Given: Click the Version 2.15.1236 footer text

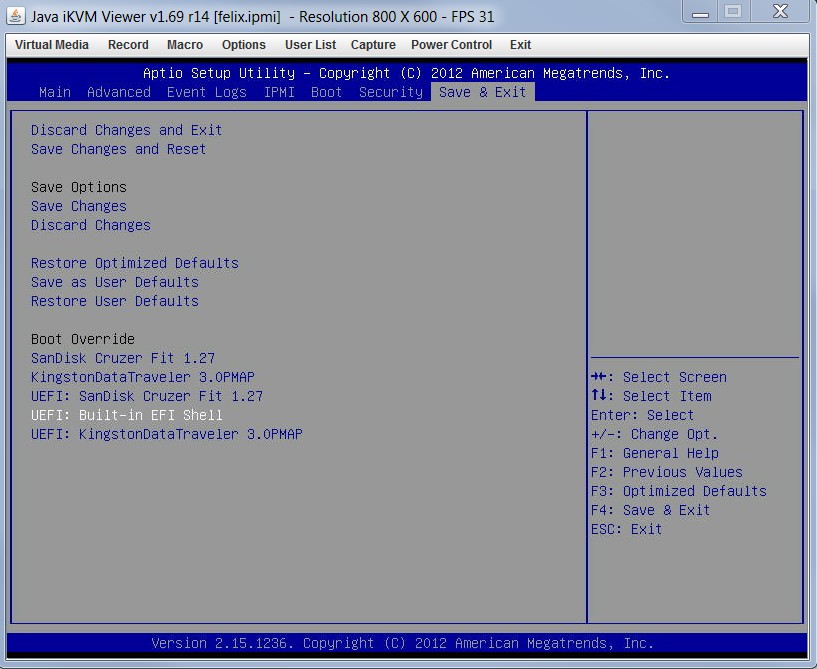Looking at the screenshot, I should pyautogui.click(x=403, y=643).
